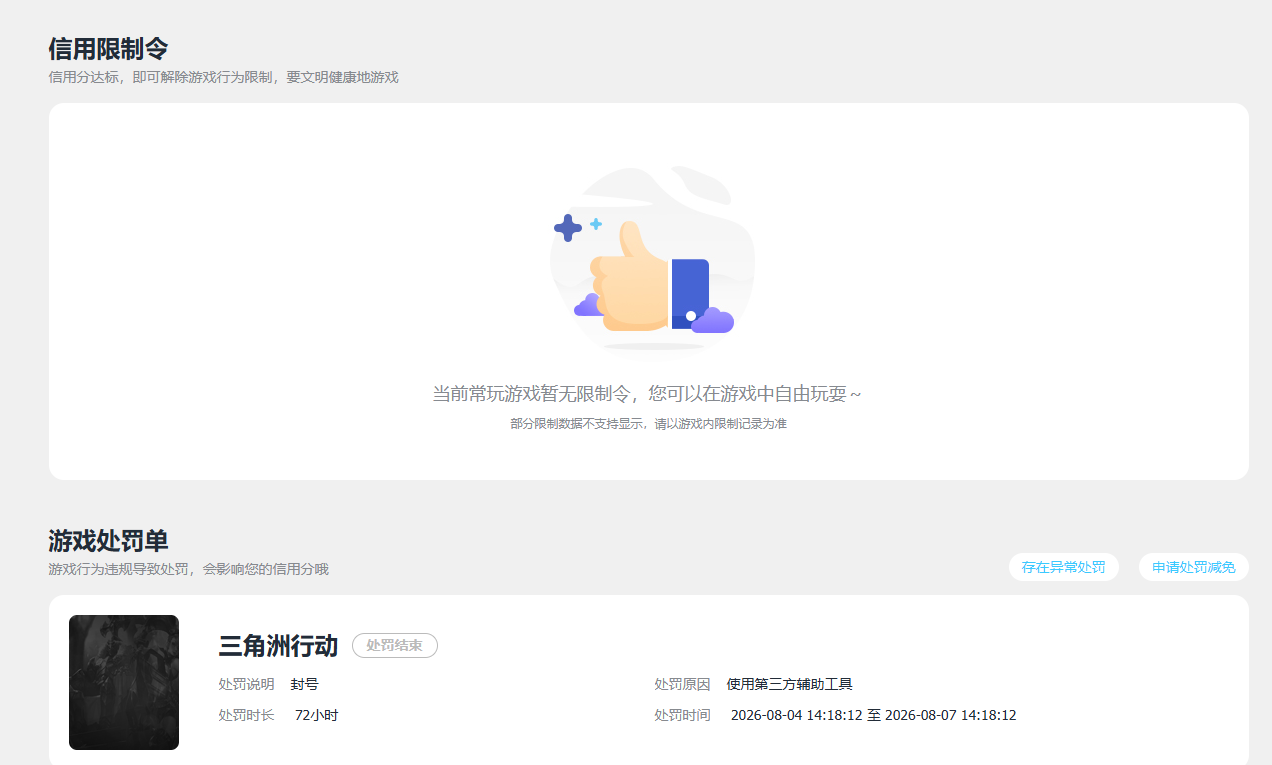Click the 处罚结束 status badge
This screenshot has height=765, width=1272.
395,646
